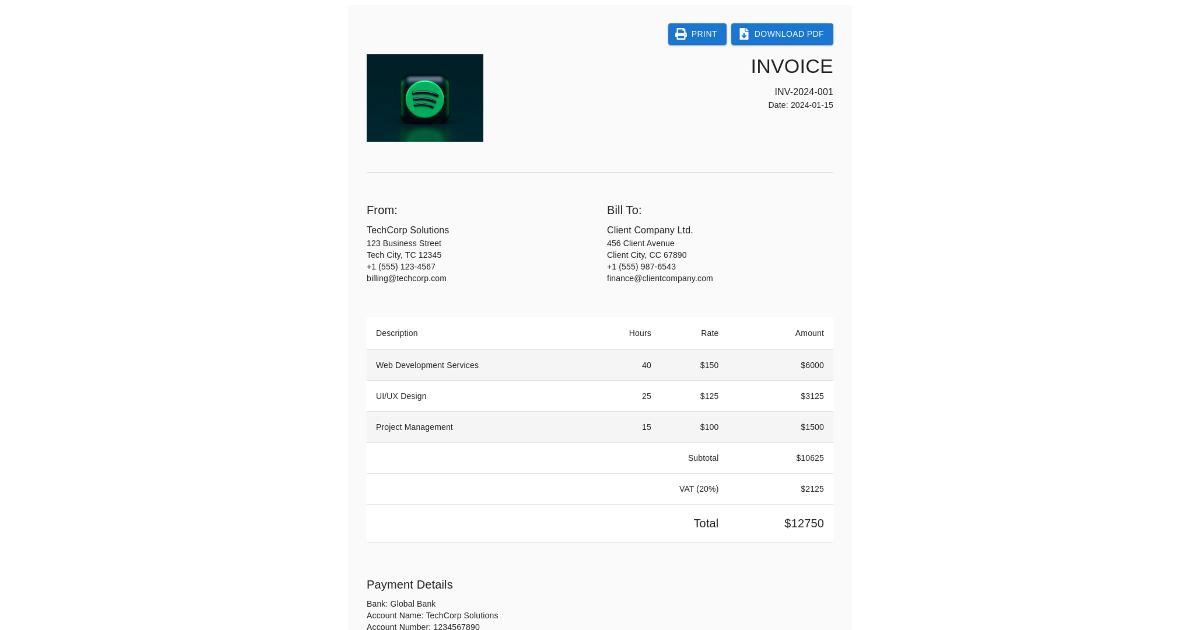Select the INVOICE heading
This screenshot has width=1200, height=630.
pyautogui.click(x=791, y=67)
